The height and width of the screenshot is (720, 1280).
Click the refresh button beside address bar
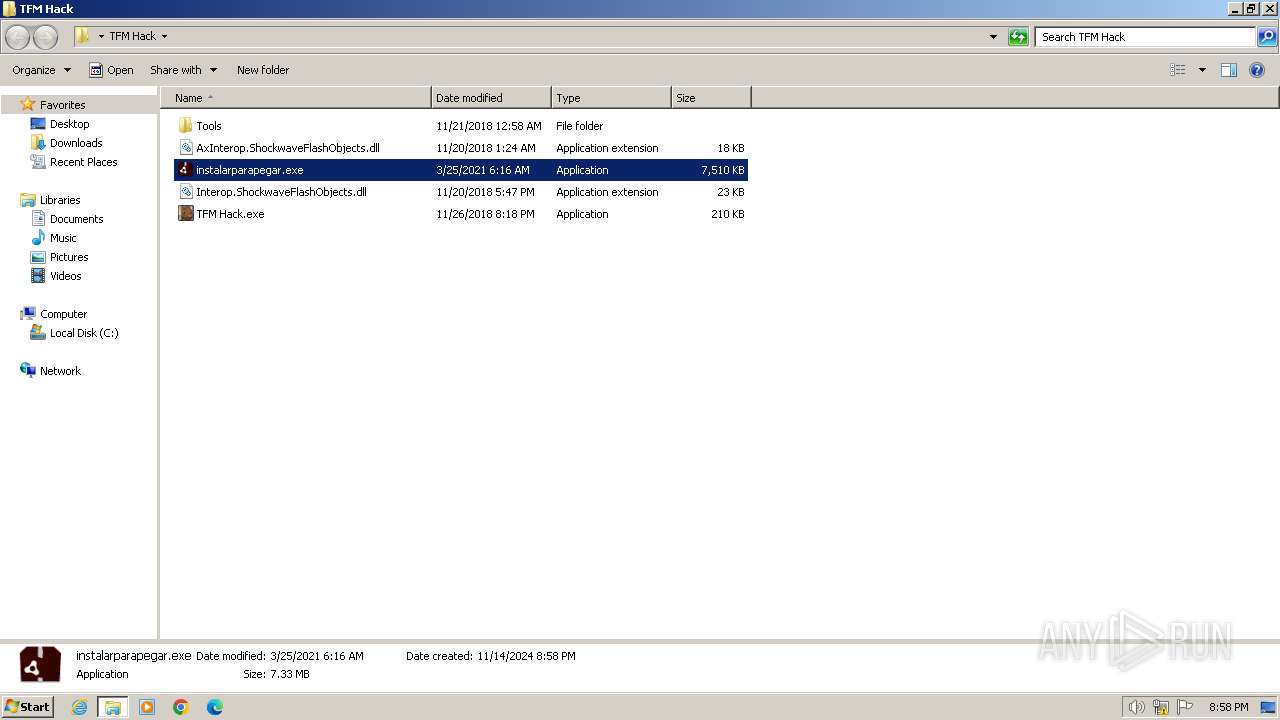[1018, 37]
